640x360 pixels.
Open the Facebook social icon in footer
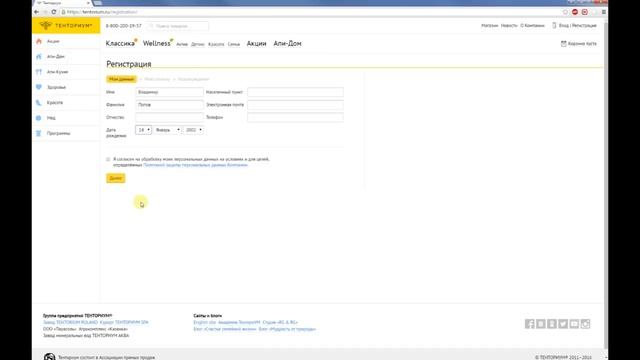(x=529, y=324)
